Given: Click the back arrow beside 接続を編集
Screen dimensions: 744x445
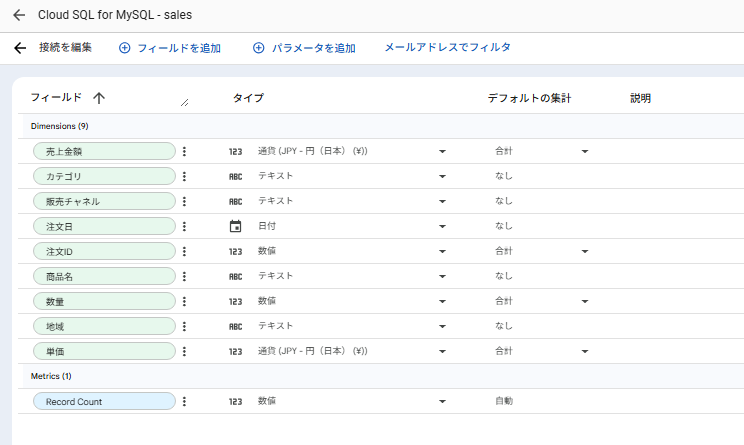Looking at the screenshot, I should 20,48.
